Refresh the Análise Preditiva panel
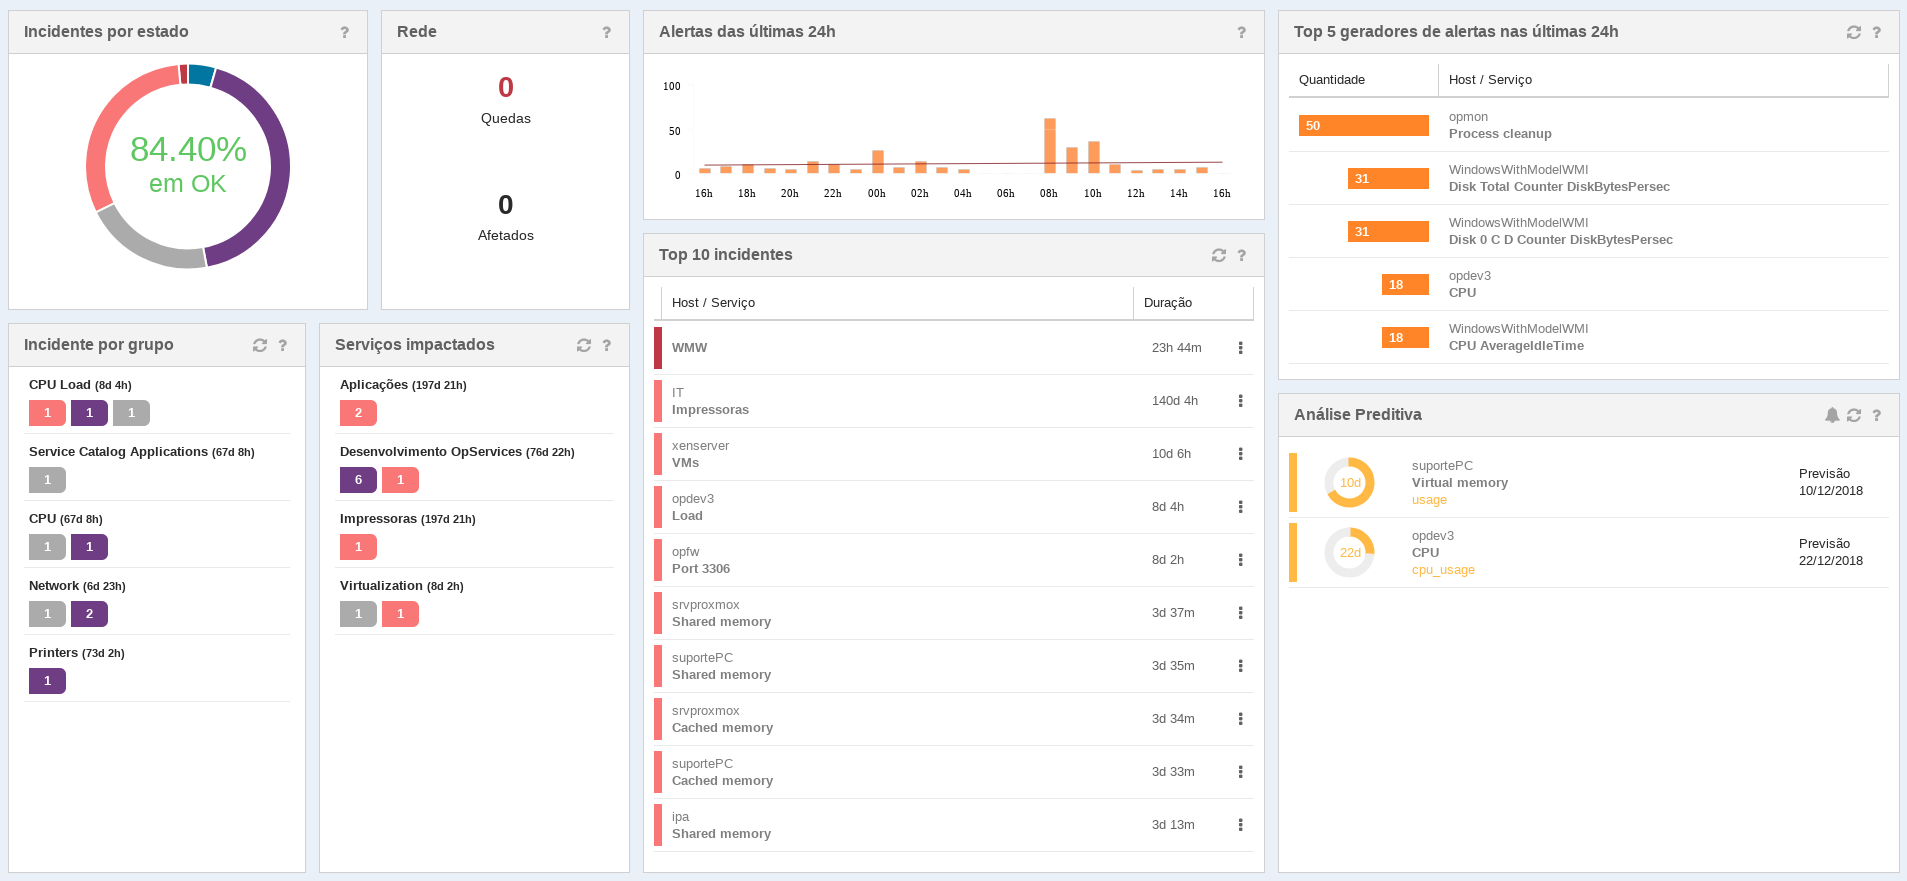1907x881 pixels. [x=1854, y=415]
